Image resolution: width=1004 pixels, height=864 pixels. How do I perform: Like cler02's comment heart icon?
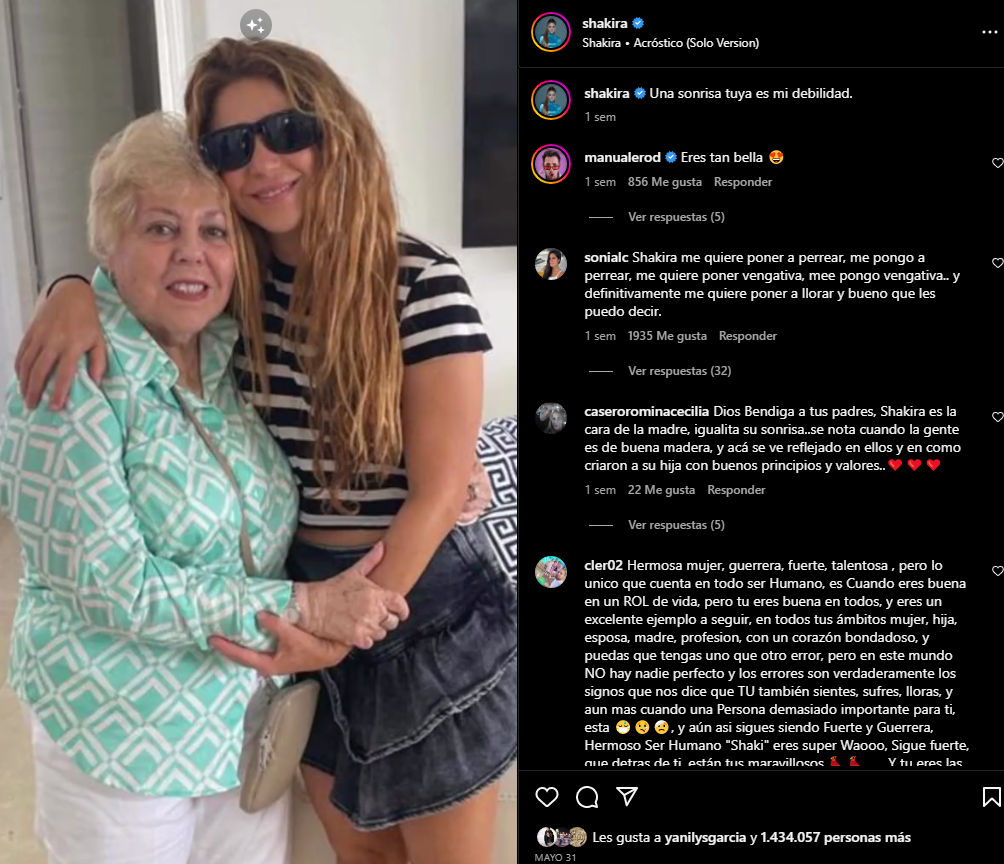(998, 571)
